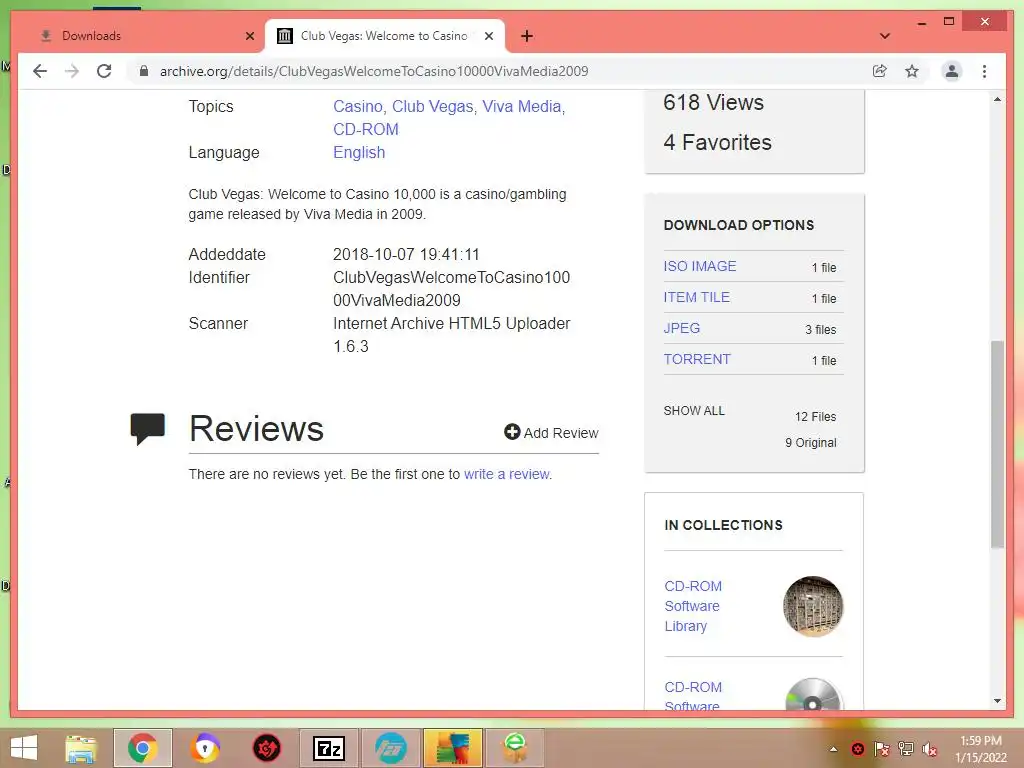Open the CD-ROM topic link
Screen dimensions: 1024x768
click(366, 129)
